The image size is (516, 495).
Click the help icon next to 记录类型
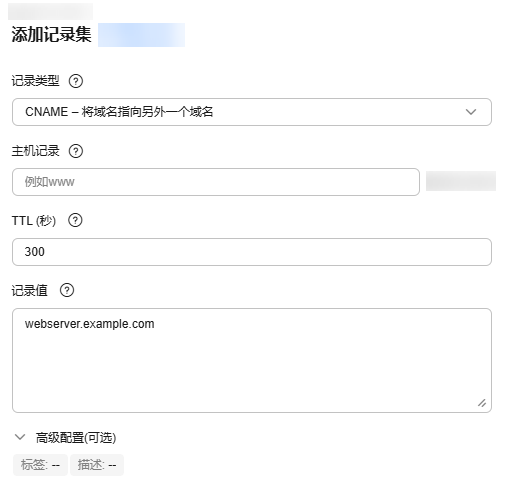[76, 81]
